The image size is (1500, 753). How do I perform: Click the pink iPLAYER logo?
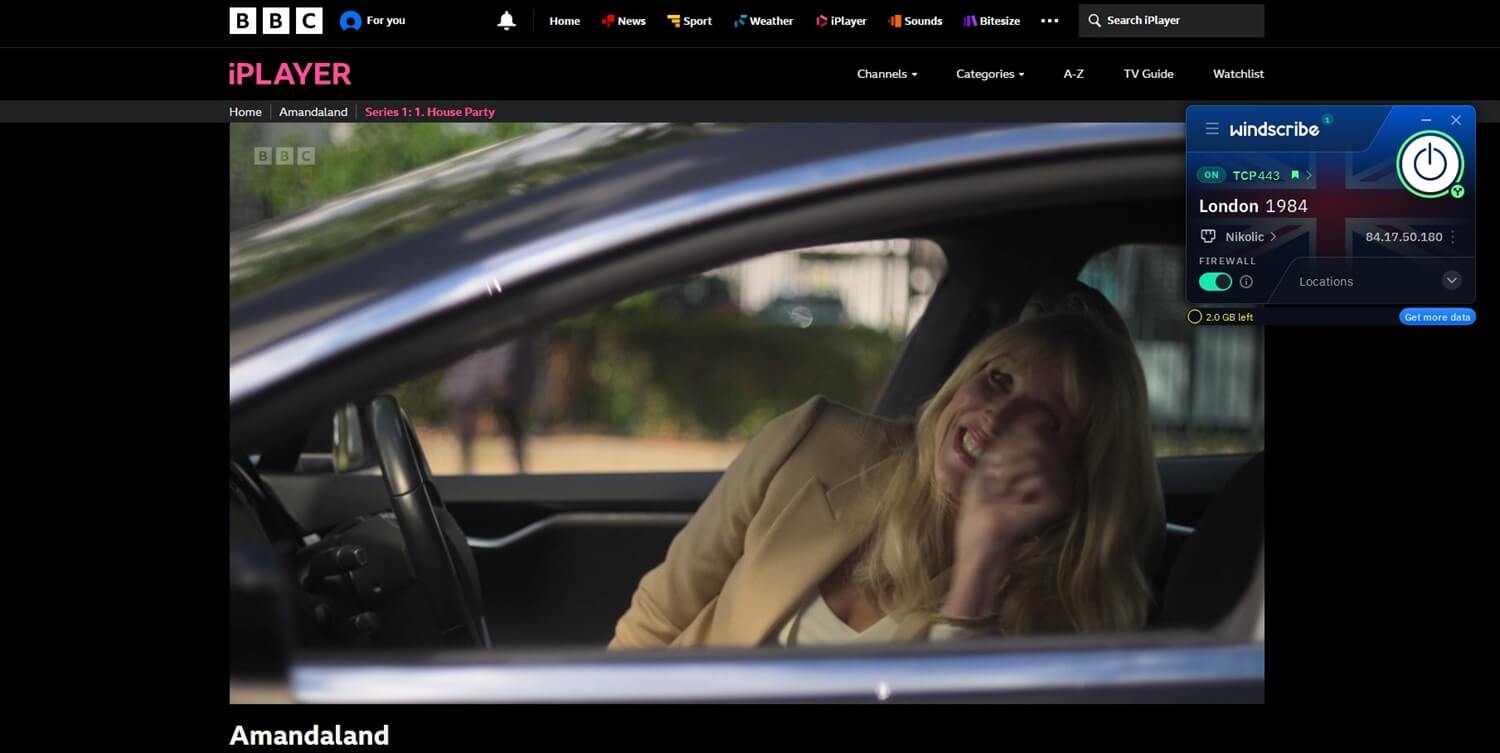click(290, 74)
